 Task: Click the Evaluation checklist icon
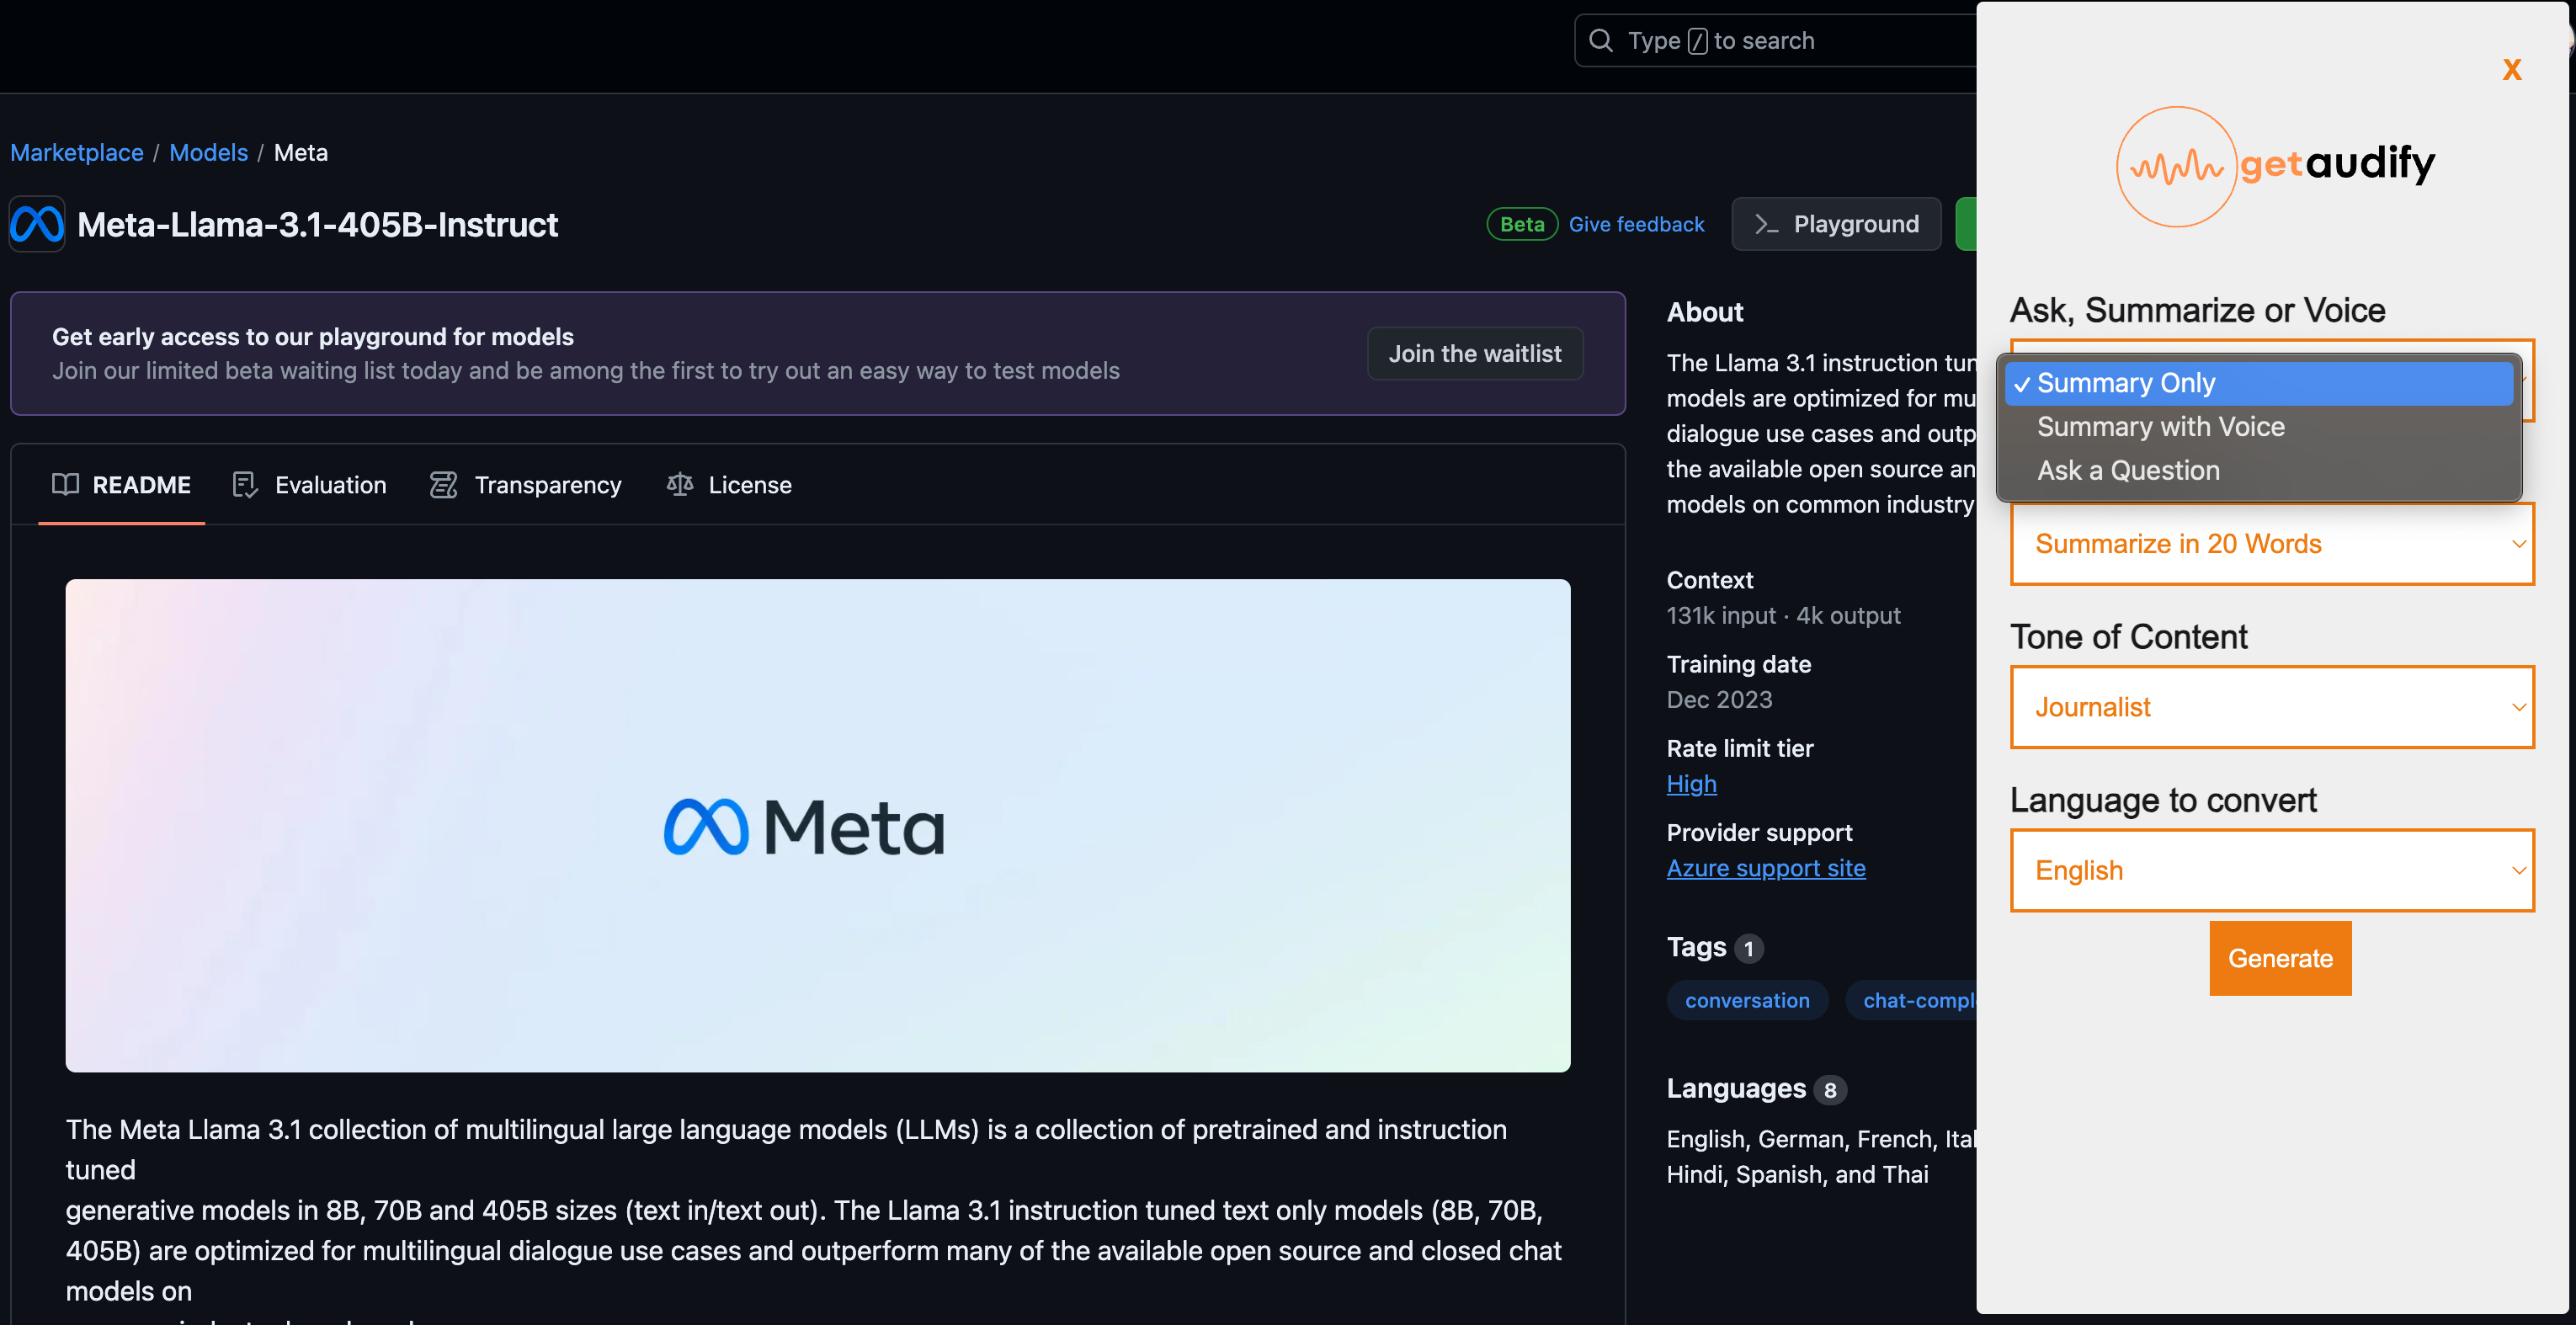pos(245,485)
